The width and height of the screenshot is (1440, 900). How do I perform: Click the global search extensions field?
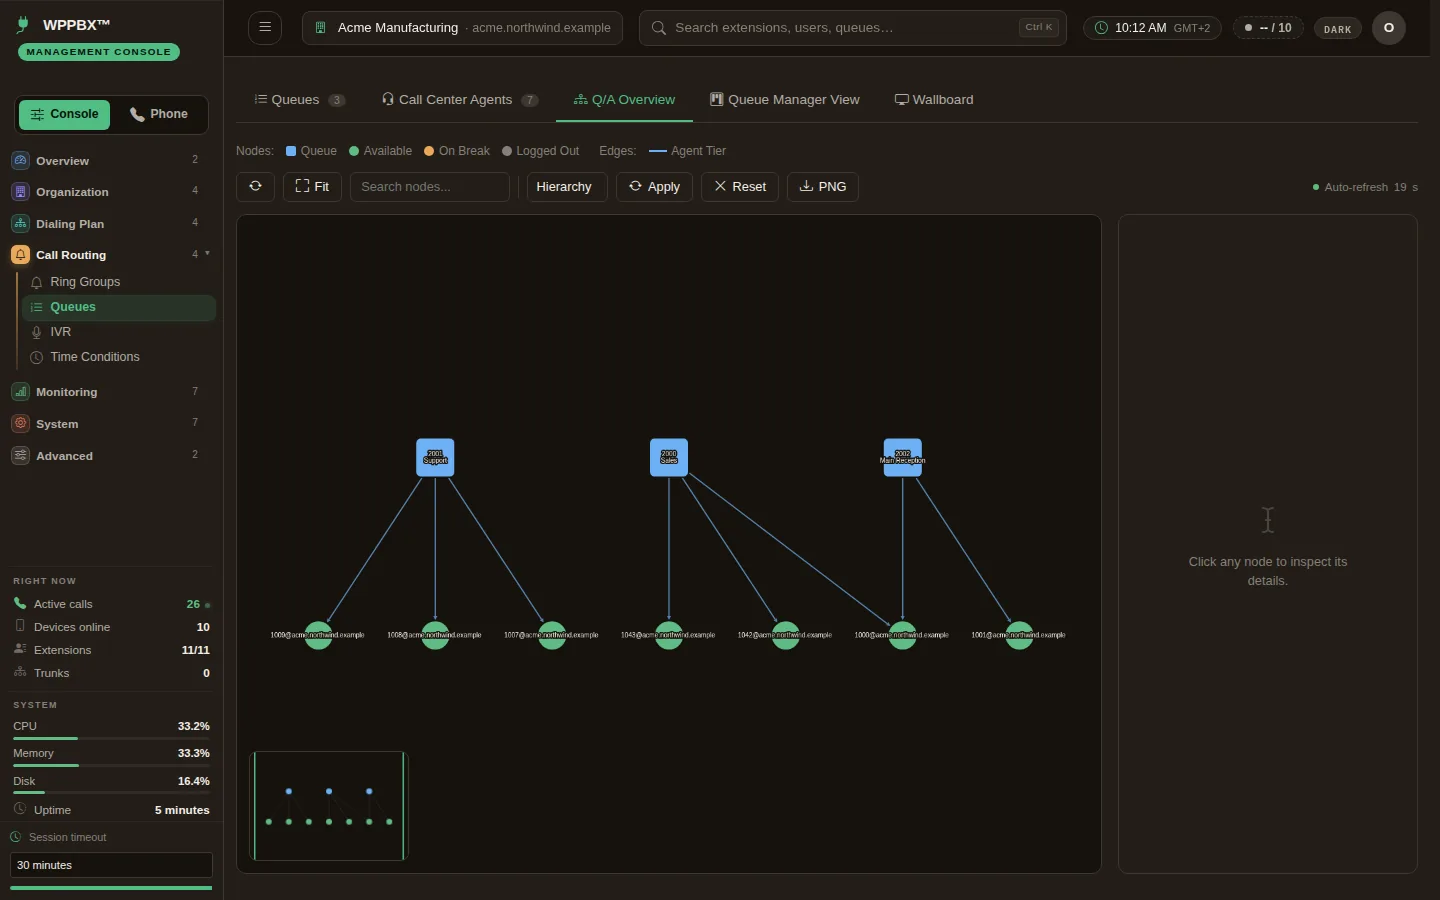pos(853,28)
